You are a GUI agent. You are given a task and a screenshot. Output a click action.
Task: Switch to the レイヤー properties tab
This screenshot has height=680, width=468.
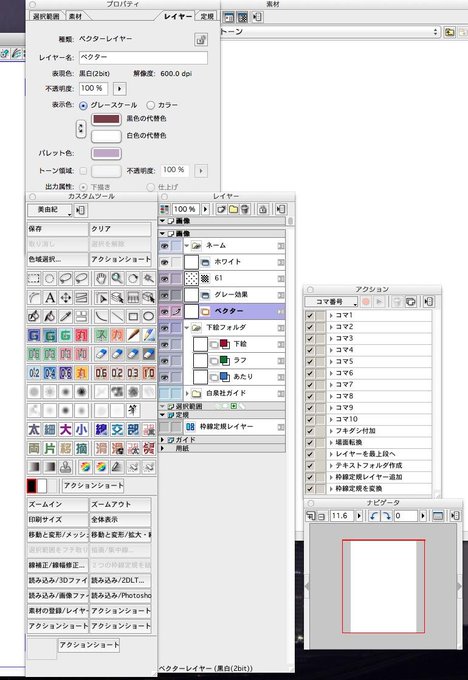pos(178,16)
